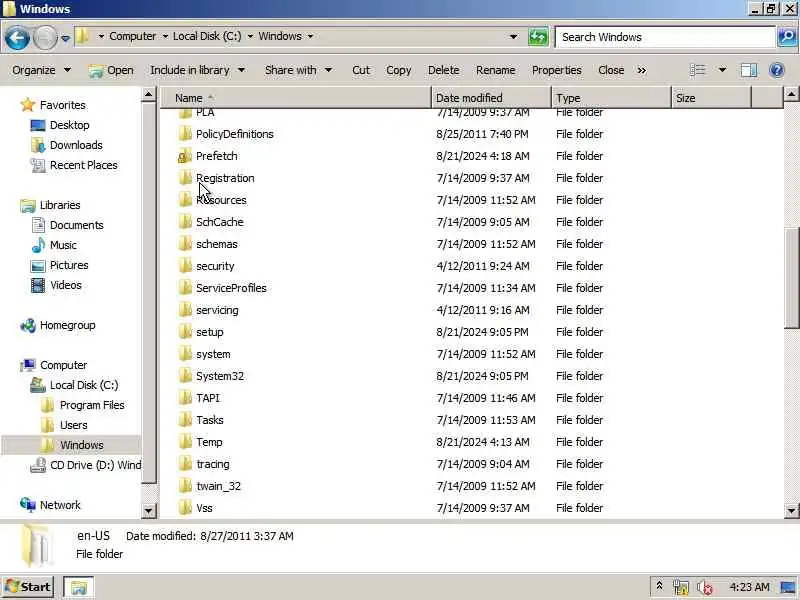Sort by Date modified column

(x=491, y=97)
